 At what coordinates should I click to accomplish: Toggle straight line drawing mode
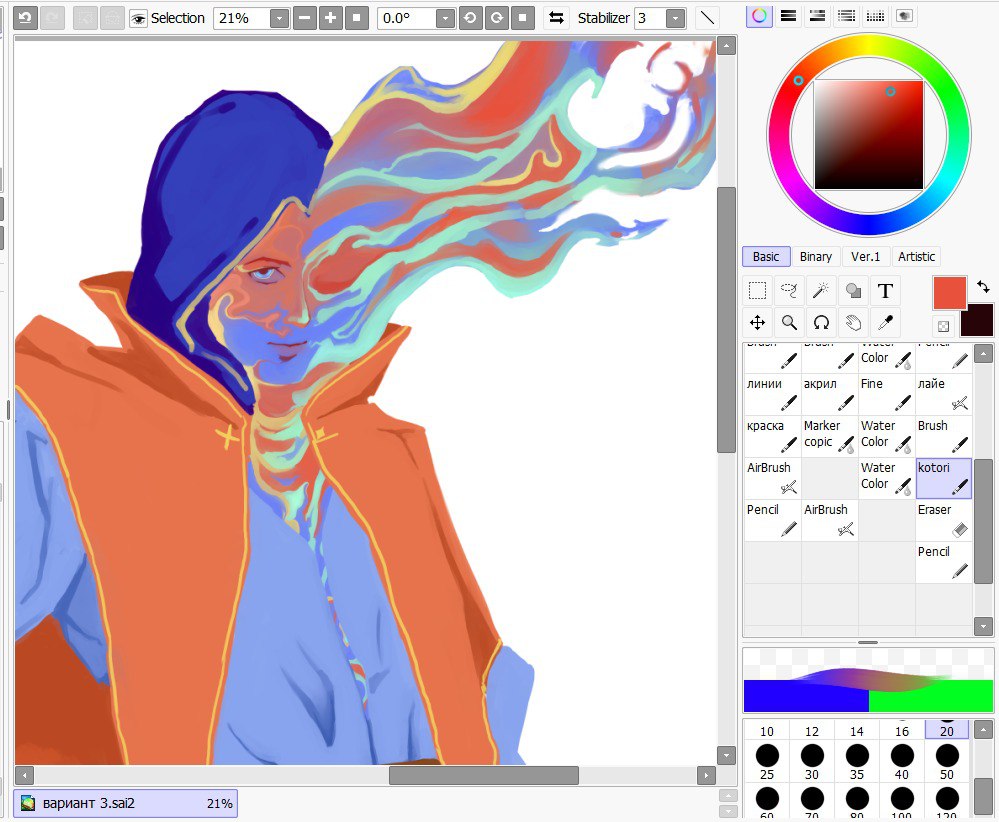coord(707,18)
